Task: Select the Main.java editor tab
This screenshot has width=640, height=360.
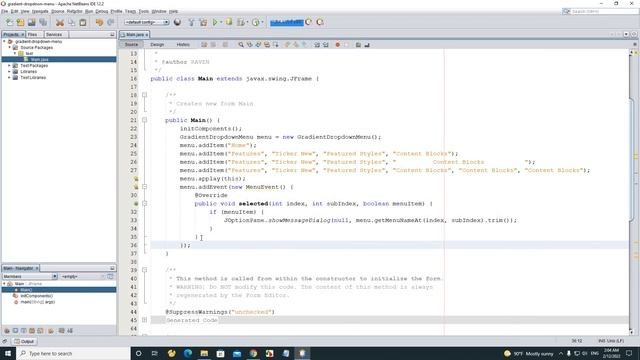Action: coord(134,35)
